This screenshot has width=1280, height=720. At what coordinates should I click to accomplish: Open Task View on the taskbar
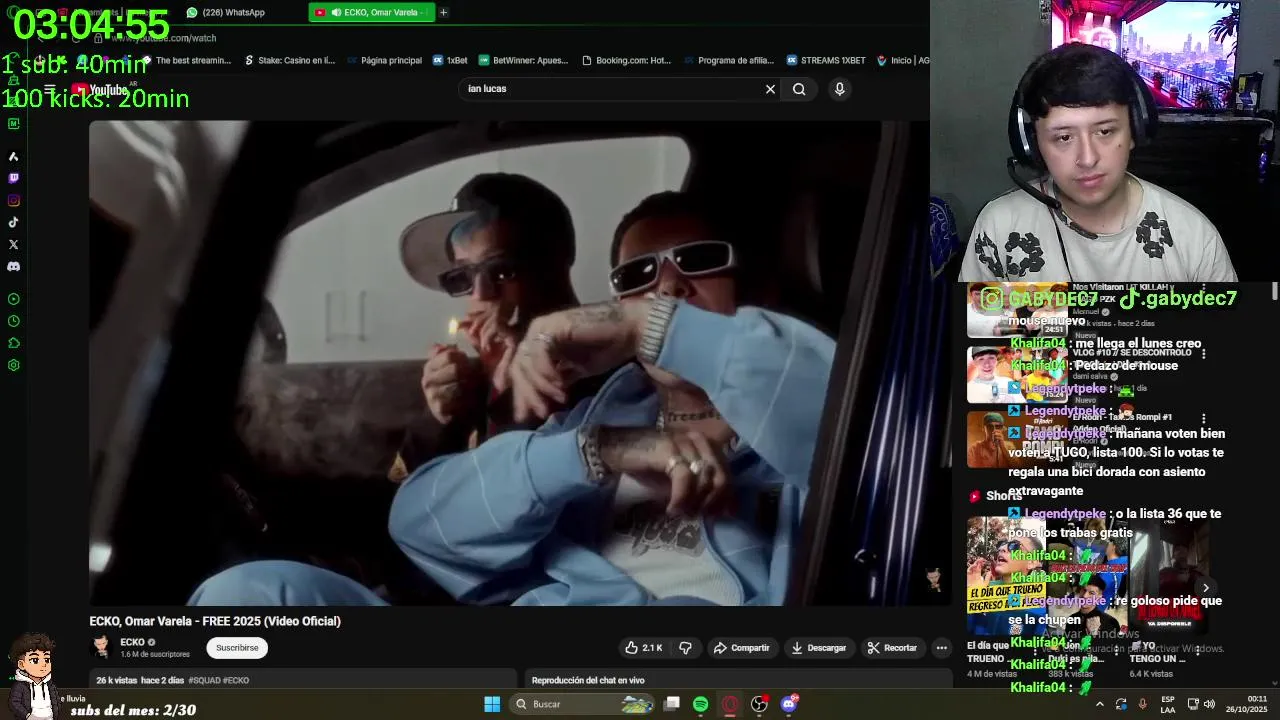pyautogui.click(x=672, y=704)
